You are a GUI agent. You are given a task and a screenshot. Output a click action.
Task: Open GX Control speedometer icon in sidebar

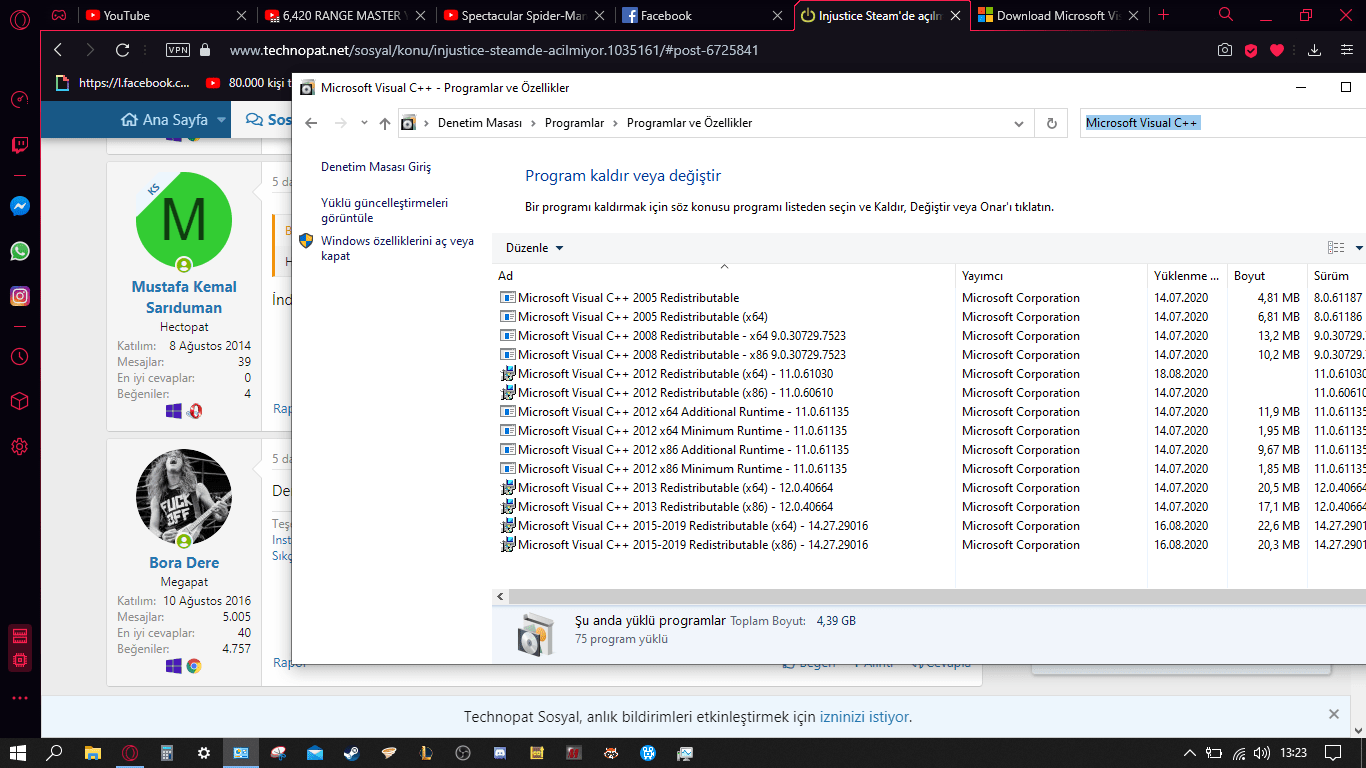pyautogui.click(x=20, y=99)
